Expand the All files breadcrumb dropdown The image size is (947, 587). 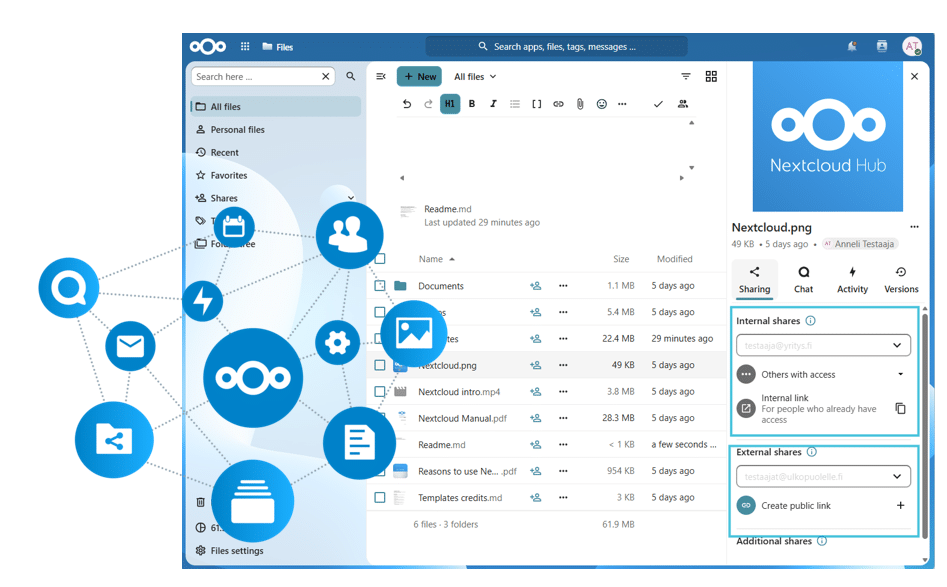click(x=475, y=77)
